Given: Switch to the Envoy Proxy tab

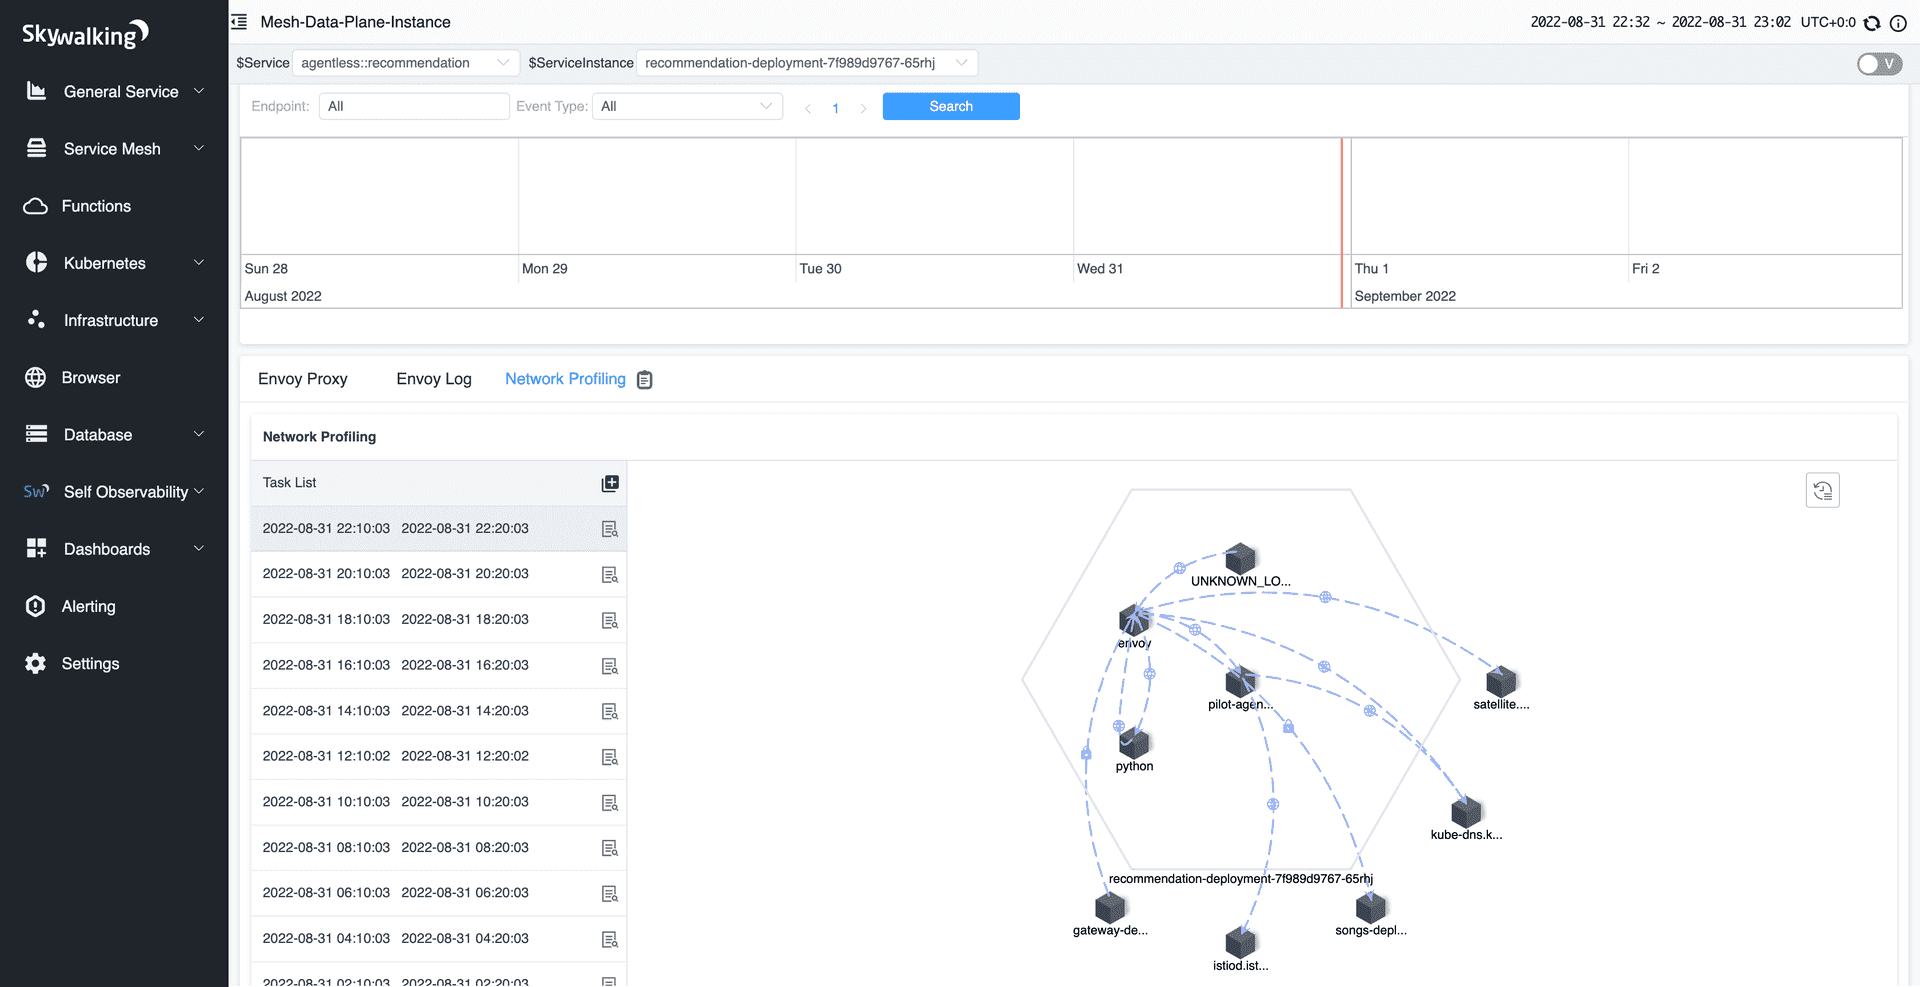Looking at the screenshot, I should pos(302,379).
